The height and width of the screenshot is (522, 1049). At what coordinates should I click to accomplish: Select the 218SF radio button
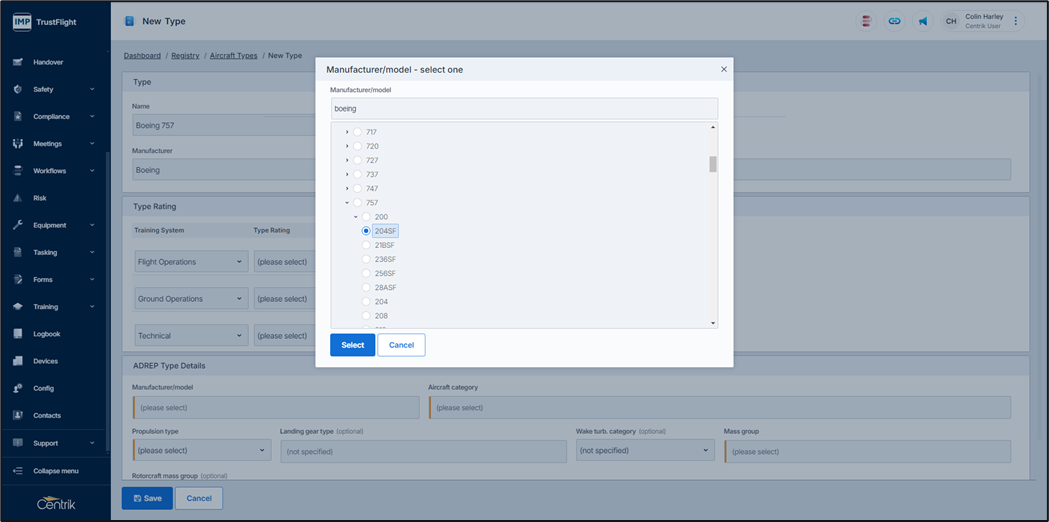point(366,245)
